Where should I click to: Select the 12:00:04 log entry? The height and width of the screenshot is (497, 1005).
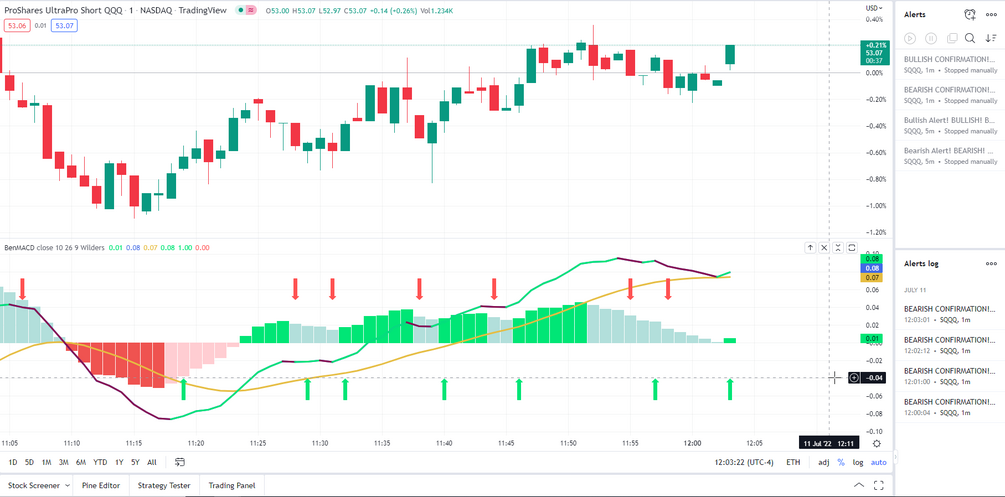950,407
